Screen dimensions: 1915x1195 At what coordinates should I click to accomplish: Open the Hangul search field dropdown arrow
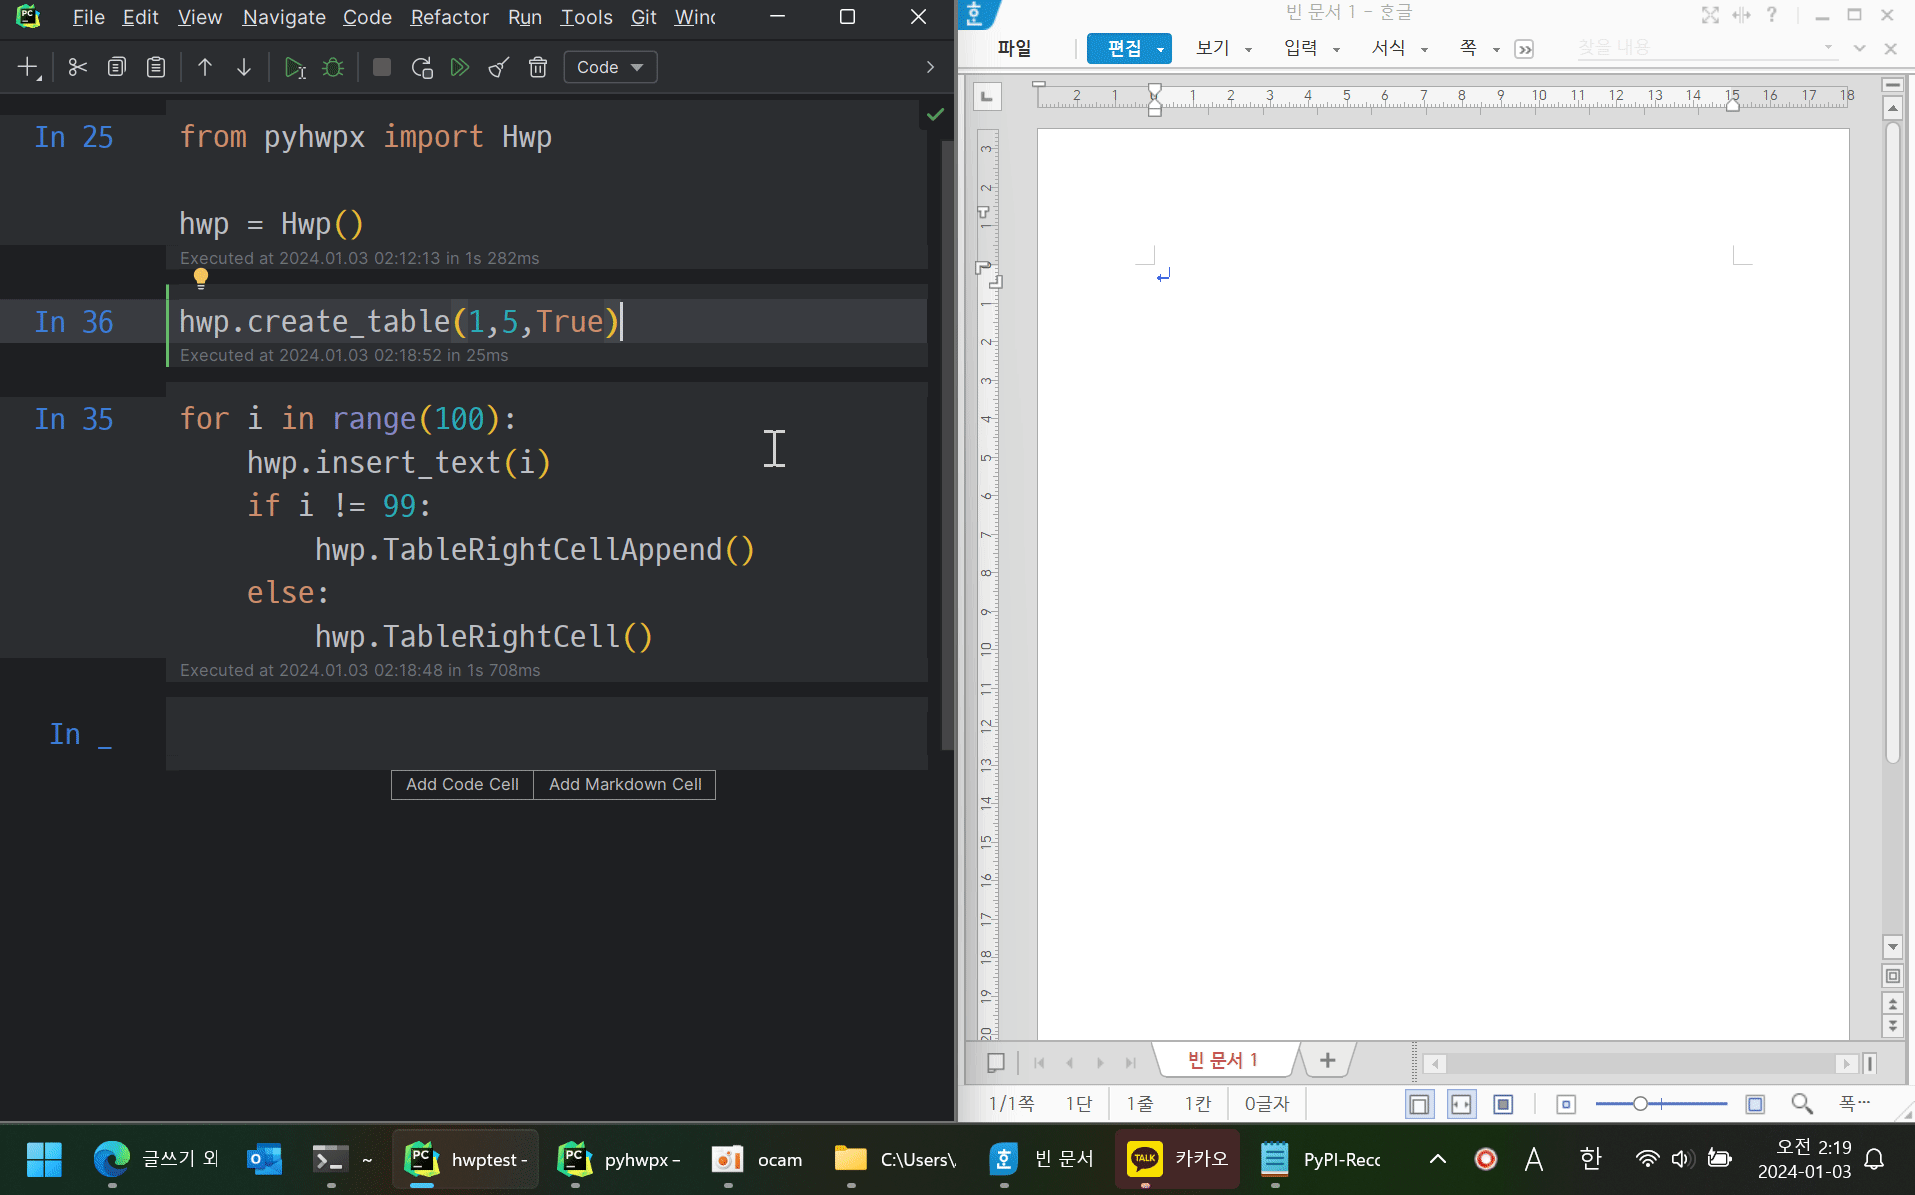click(1828, 47)
